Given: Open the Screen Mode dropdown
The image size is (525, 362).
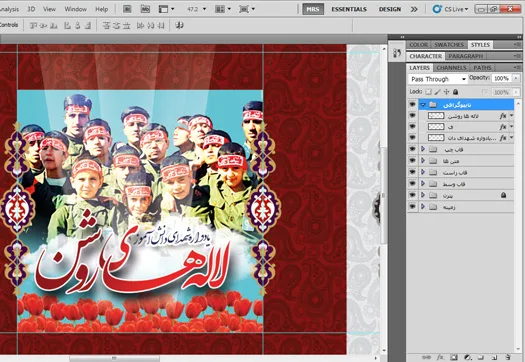Looking at the screenshot, I should (247, 9).
